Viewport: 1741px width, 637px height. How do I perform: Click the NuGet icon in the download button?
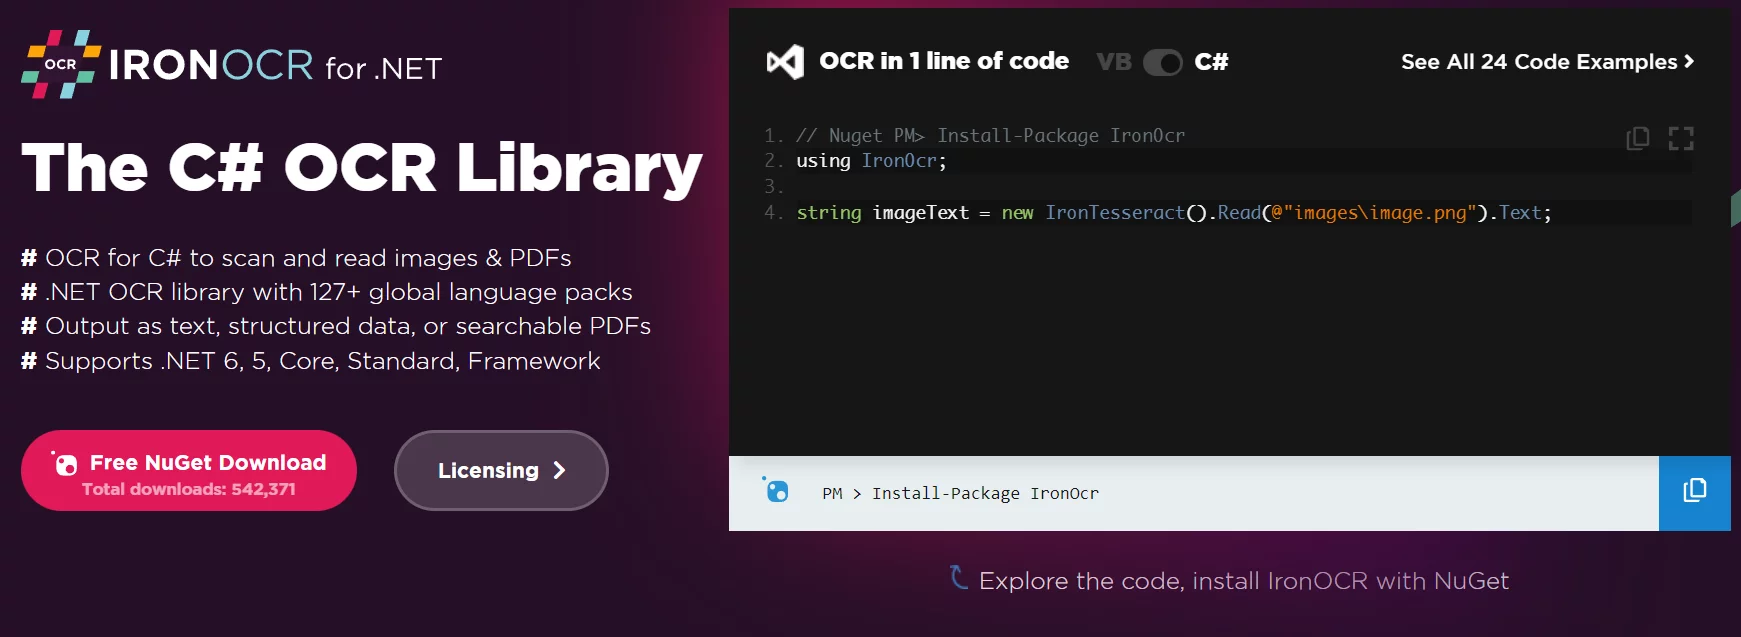(65, 463)
